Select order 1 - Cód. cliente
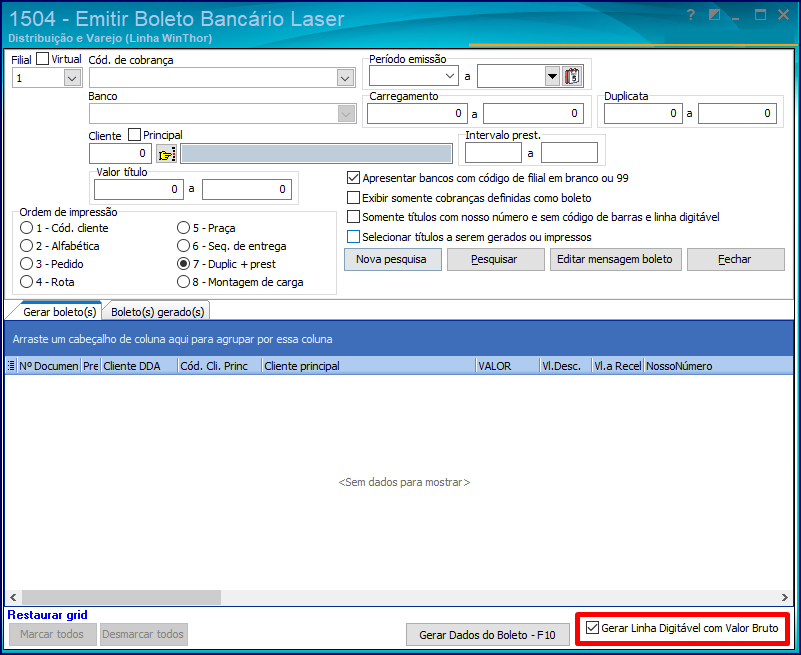Viewport: 801px width, 655px height. [x=27, y=228]
